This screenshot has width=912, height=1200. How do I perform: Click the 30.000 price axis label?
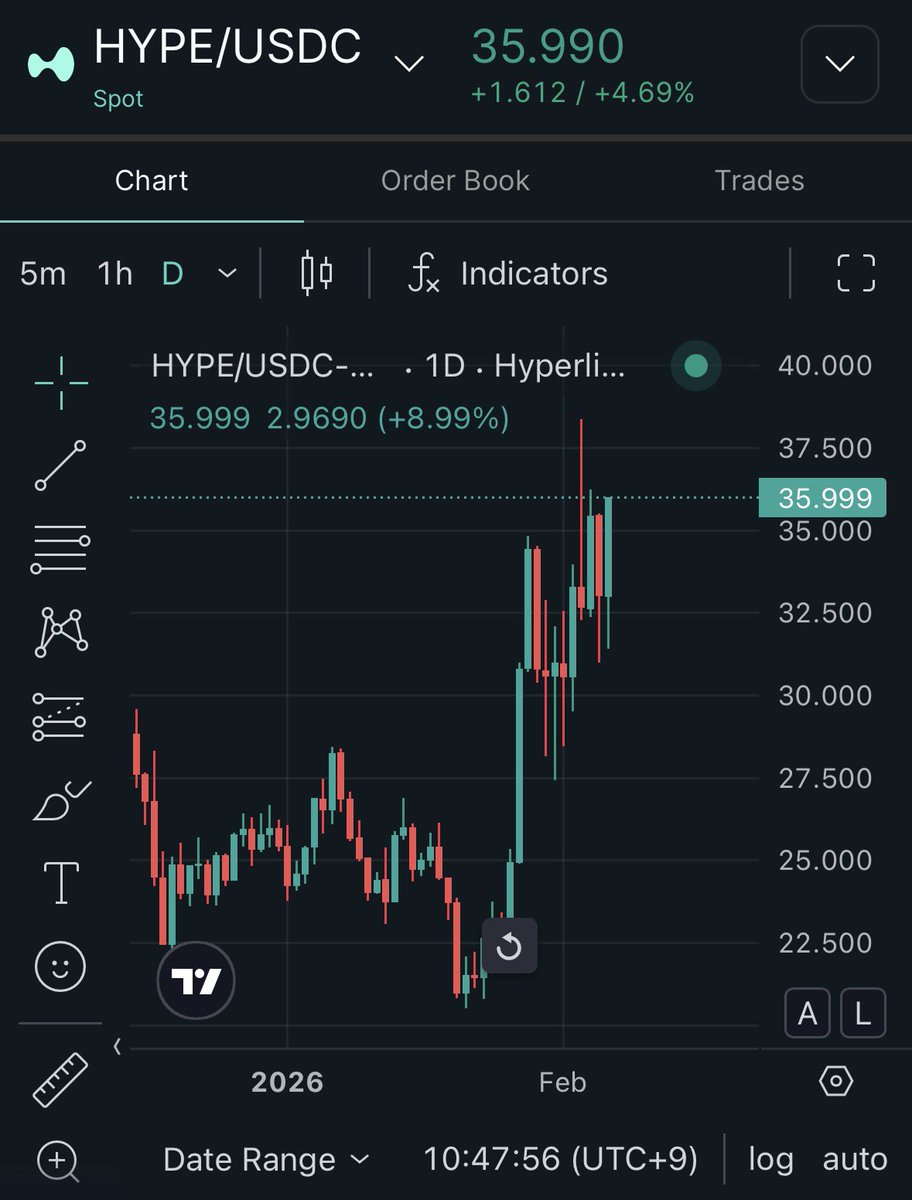click(825, 695)
